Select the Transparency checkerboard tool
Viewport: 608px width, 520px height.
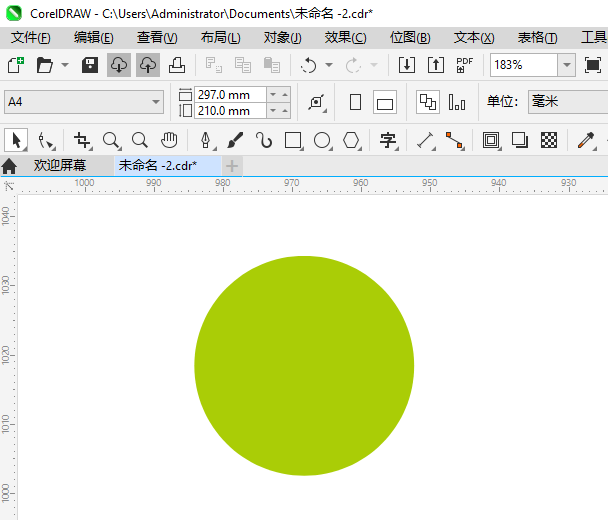(549, 140)
